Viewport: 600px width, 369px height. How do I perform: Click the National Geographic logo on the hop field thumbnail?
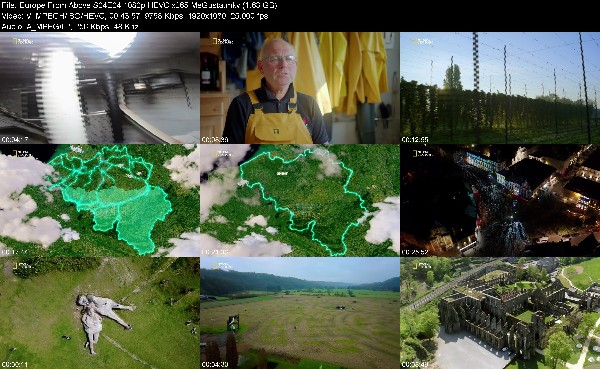pyautogui.click(x=422, y=41)
